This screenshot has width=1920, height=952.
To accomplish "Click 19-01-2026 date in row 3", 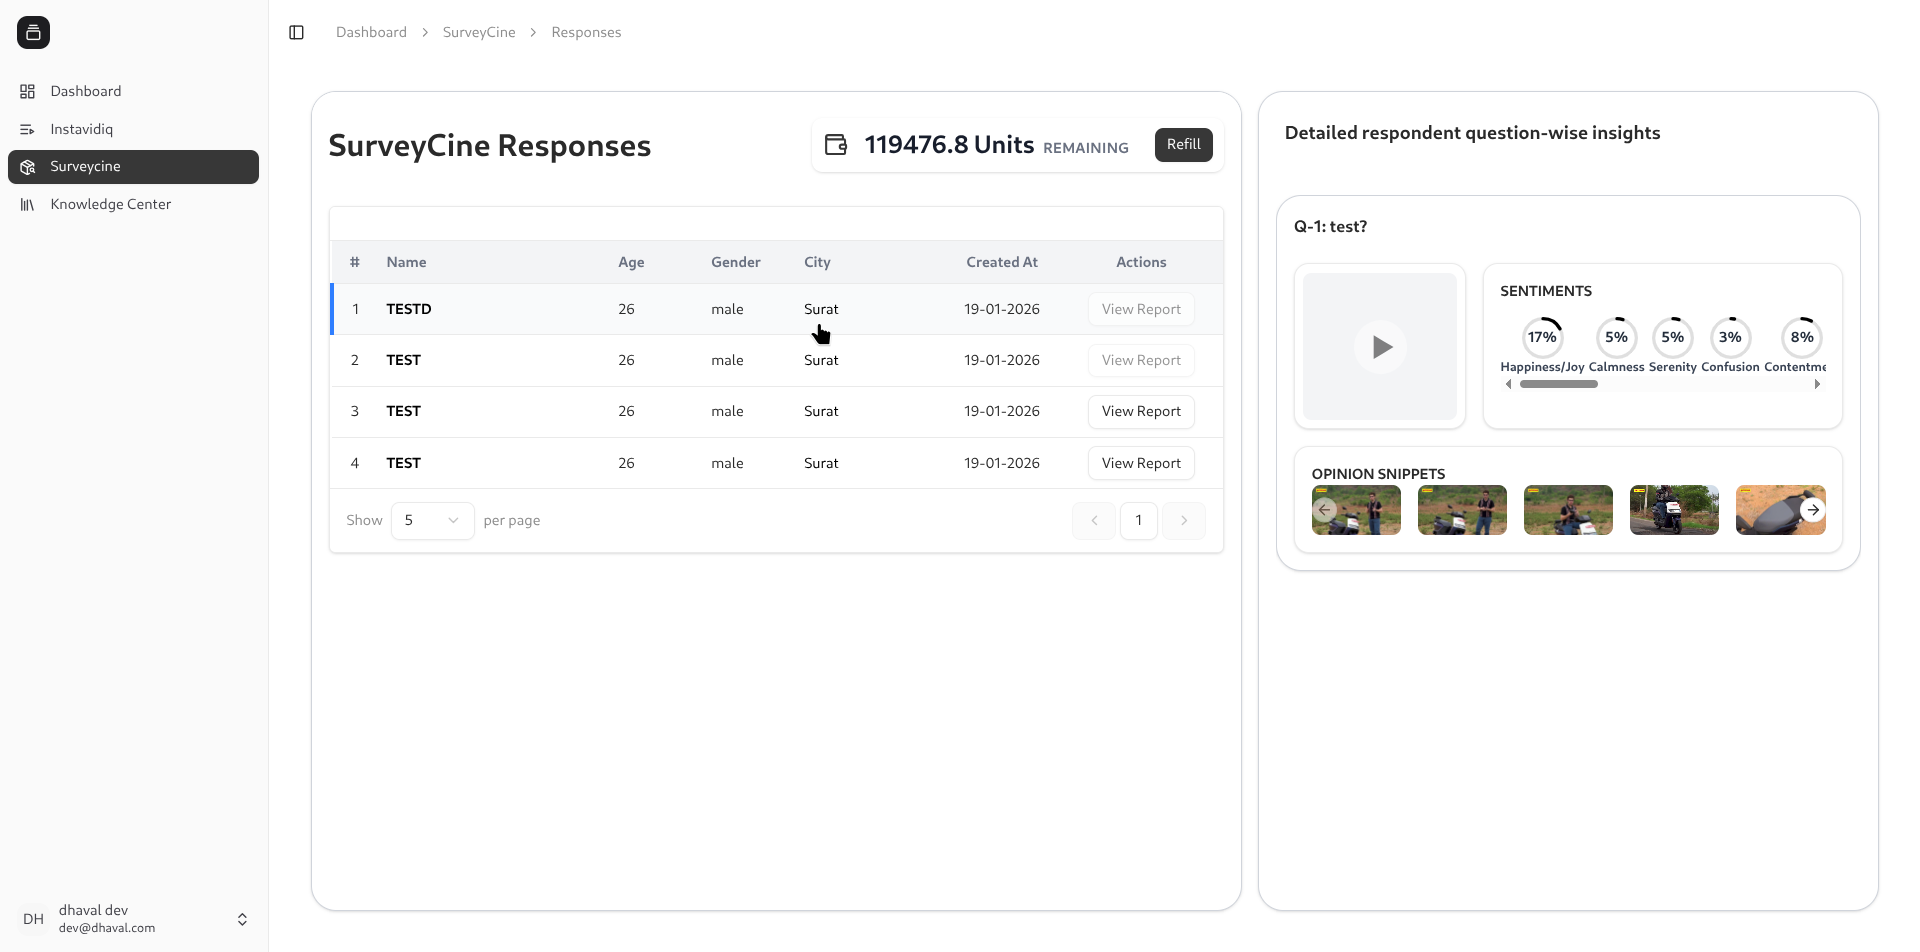I will point(1002,411).
